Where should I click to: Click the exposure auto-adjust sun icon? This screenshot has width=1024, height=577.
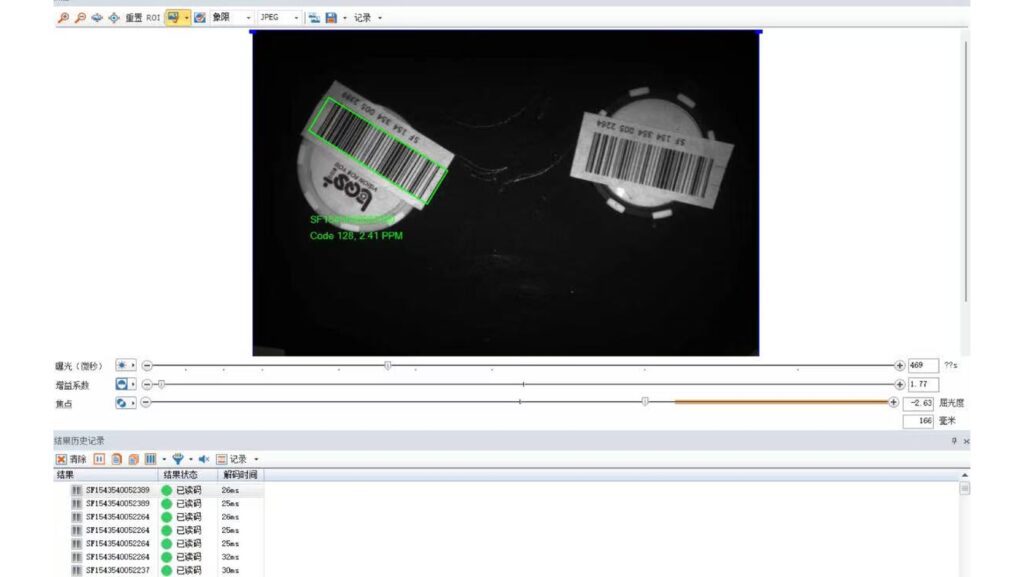point(121,366)
